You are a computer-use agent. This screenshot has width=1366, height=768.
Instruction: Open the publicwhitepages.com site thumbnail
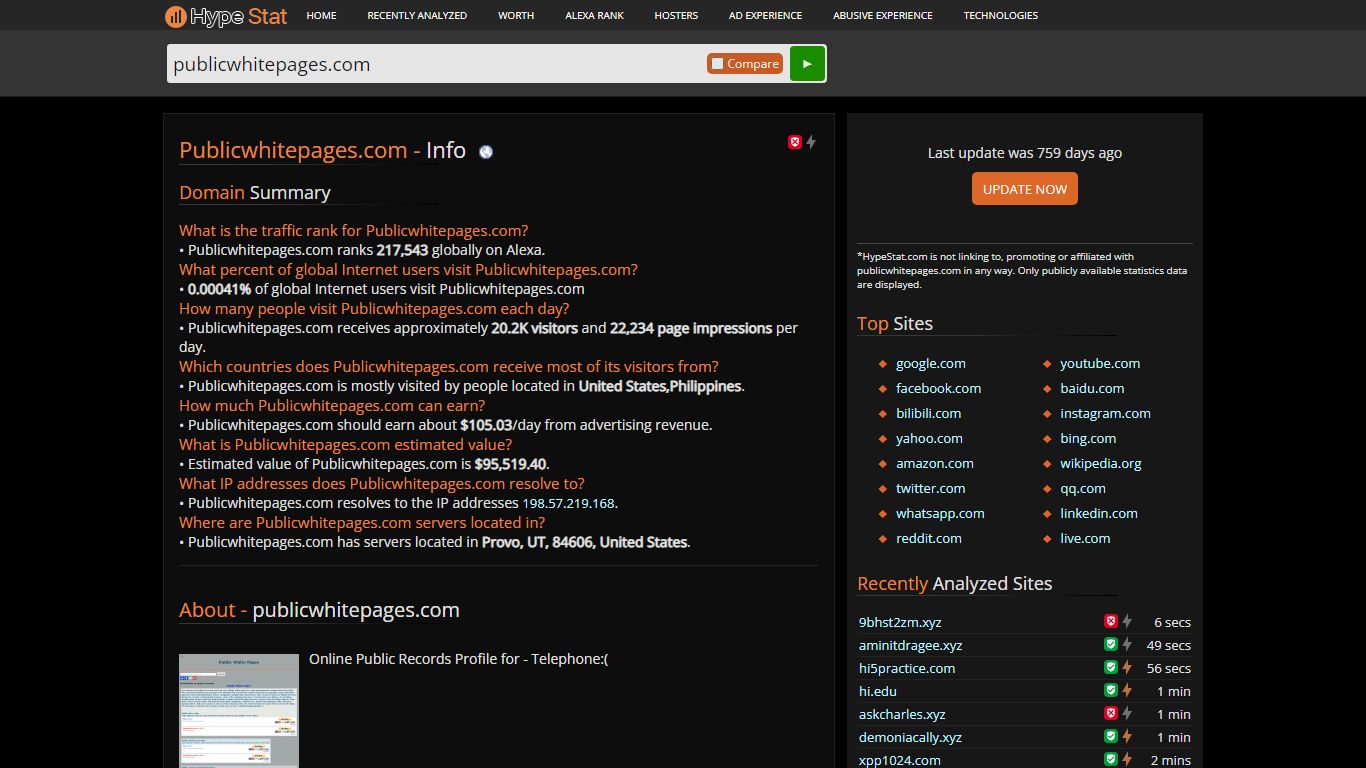point(239,711)
